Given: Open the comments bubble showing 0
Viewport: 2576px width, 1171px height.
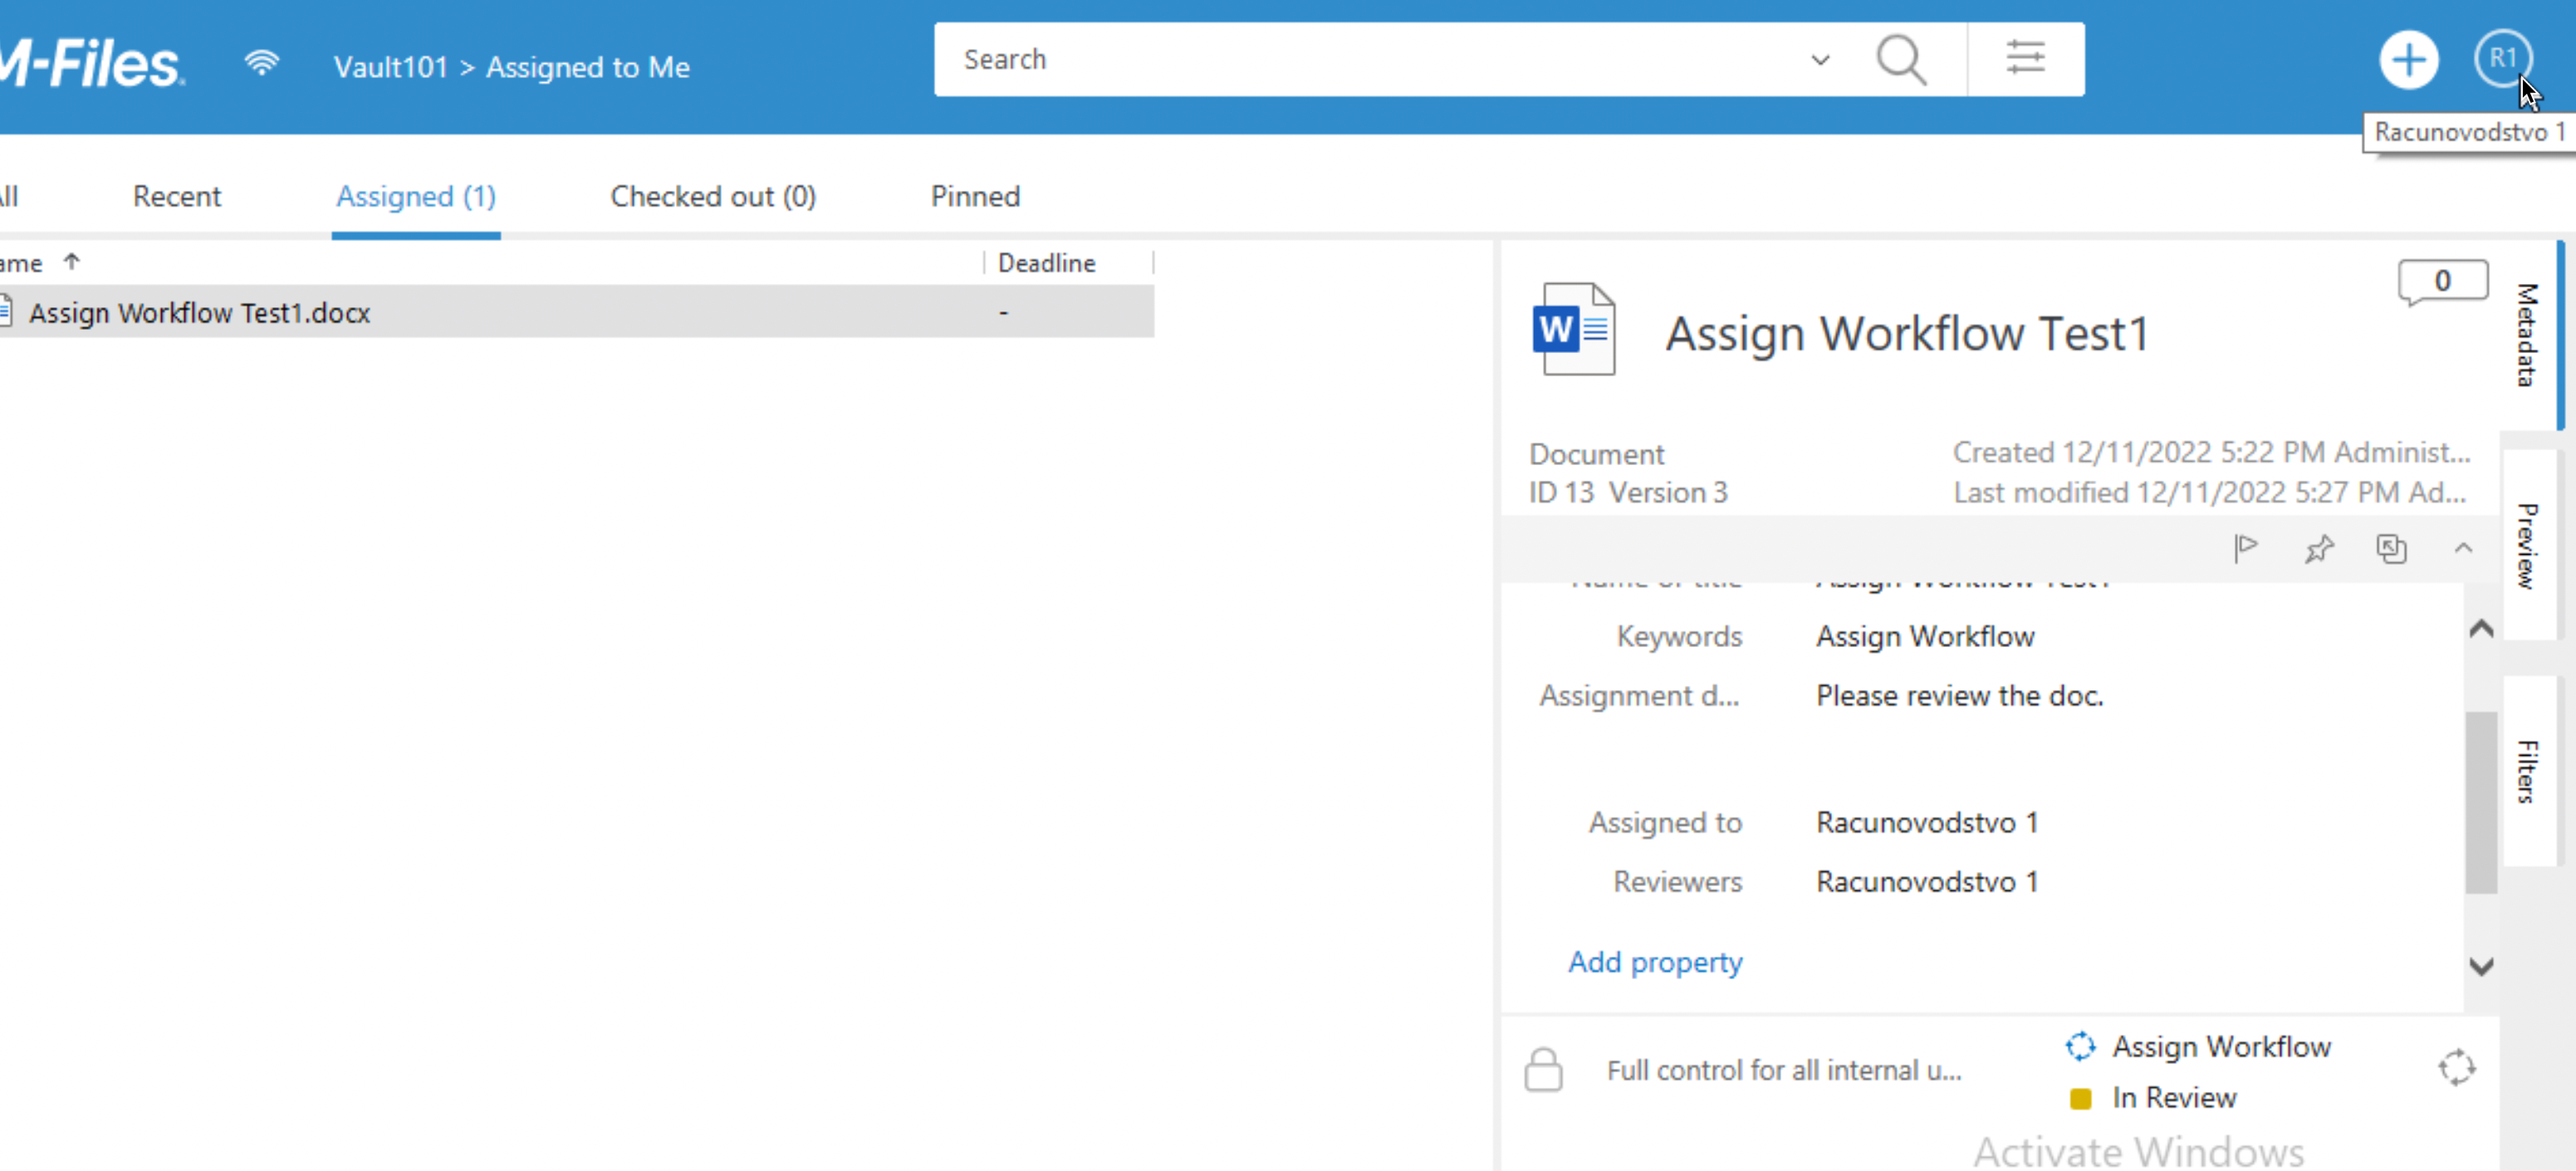Looking at the screenshot, I should 2442,282.
